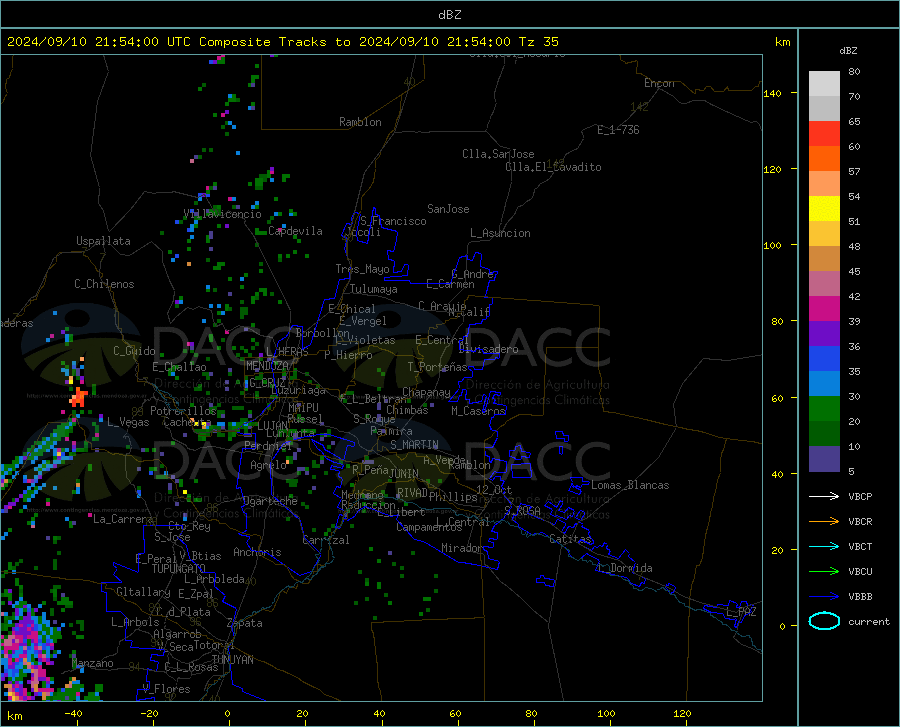Click the cyan 'current' ellipse legend icon
The width and height of the screenshot is (900, 727).
click(824, 621)
